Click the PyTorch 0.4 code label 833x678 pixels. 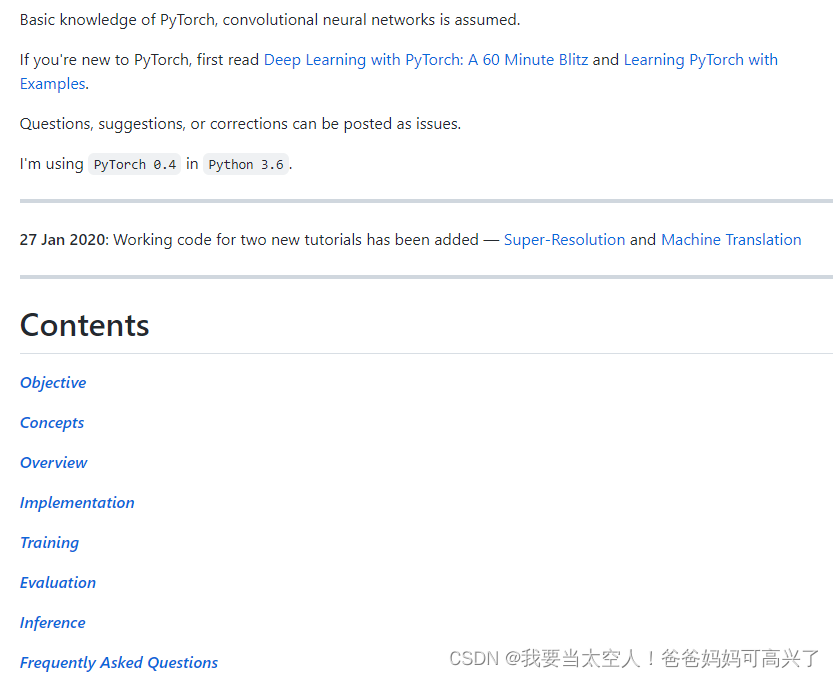(134, 164)
